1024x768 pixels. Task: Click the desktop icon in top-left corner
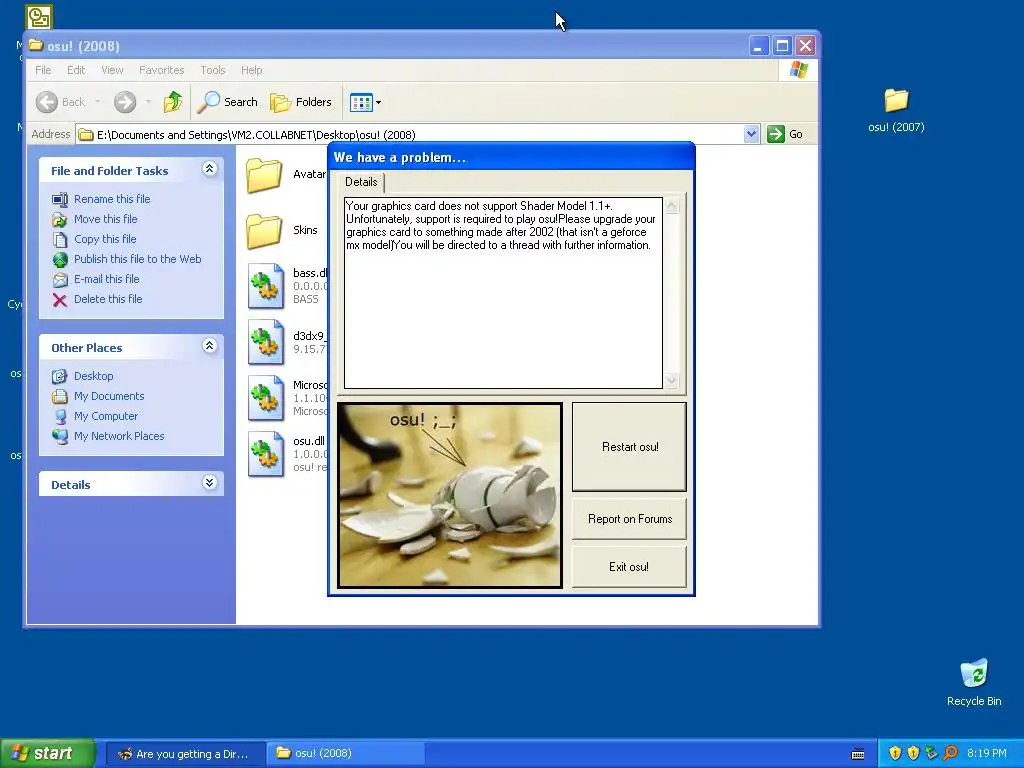click(39, 17)
